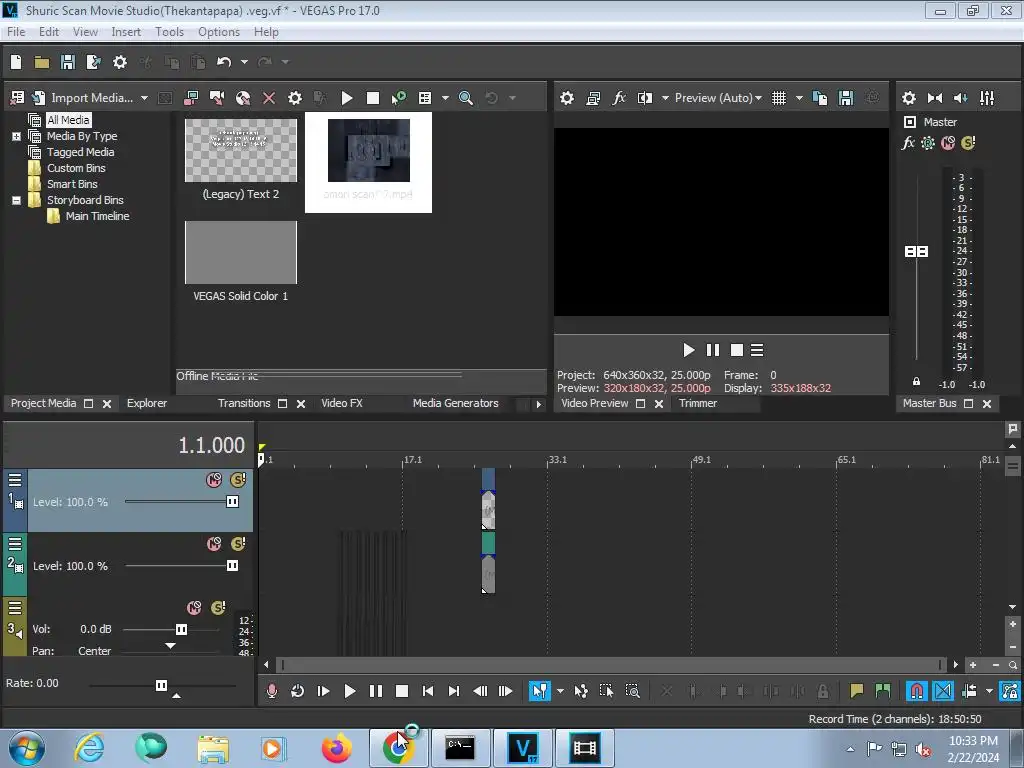Solo video track 1
The image size is (1024, 768).
(238, 480)
